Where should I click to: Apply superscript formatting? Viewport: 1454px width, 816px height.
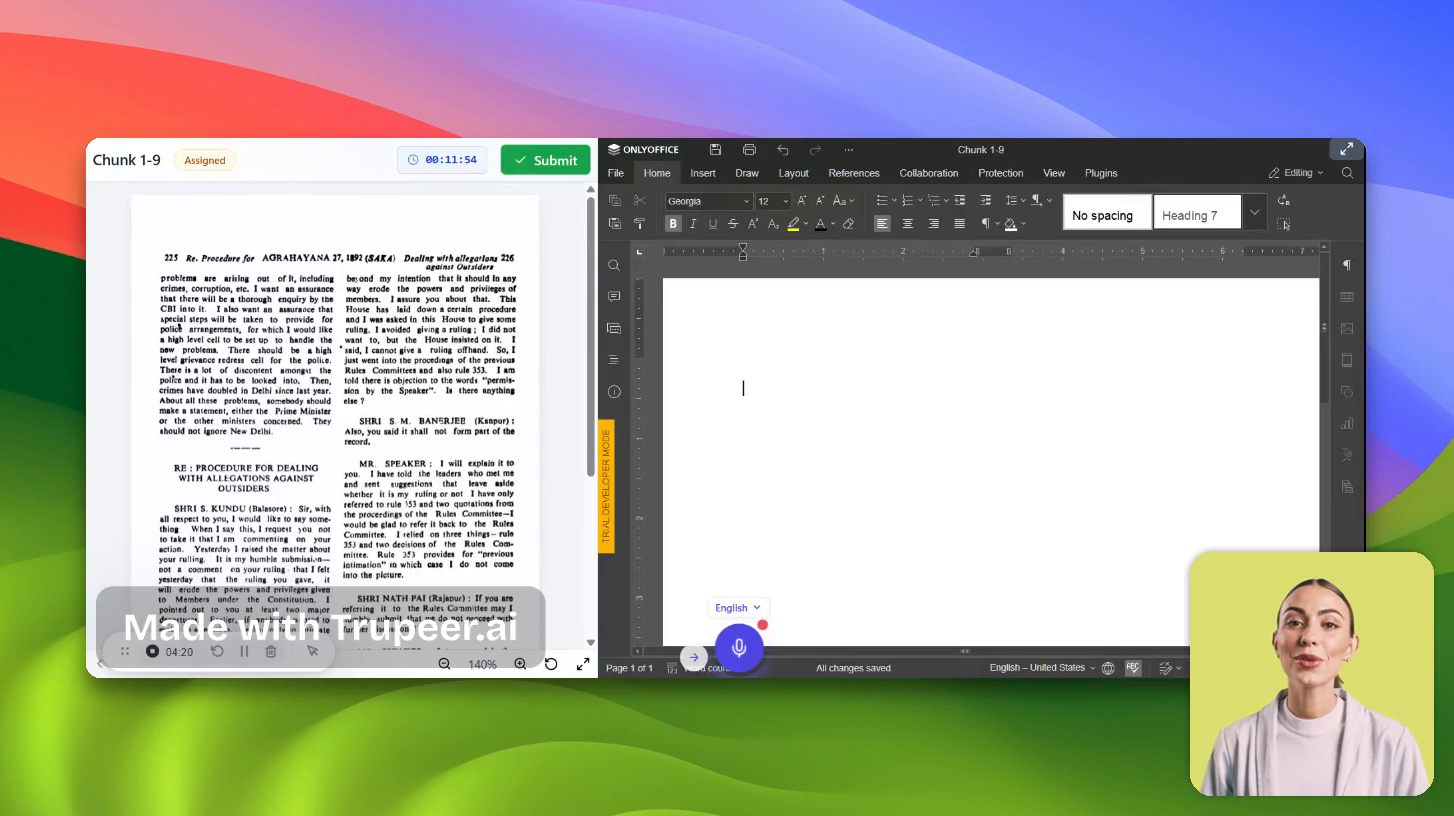coord(753,224)
